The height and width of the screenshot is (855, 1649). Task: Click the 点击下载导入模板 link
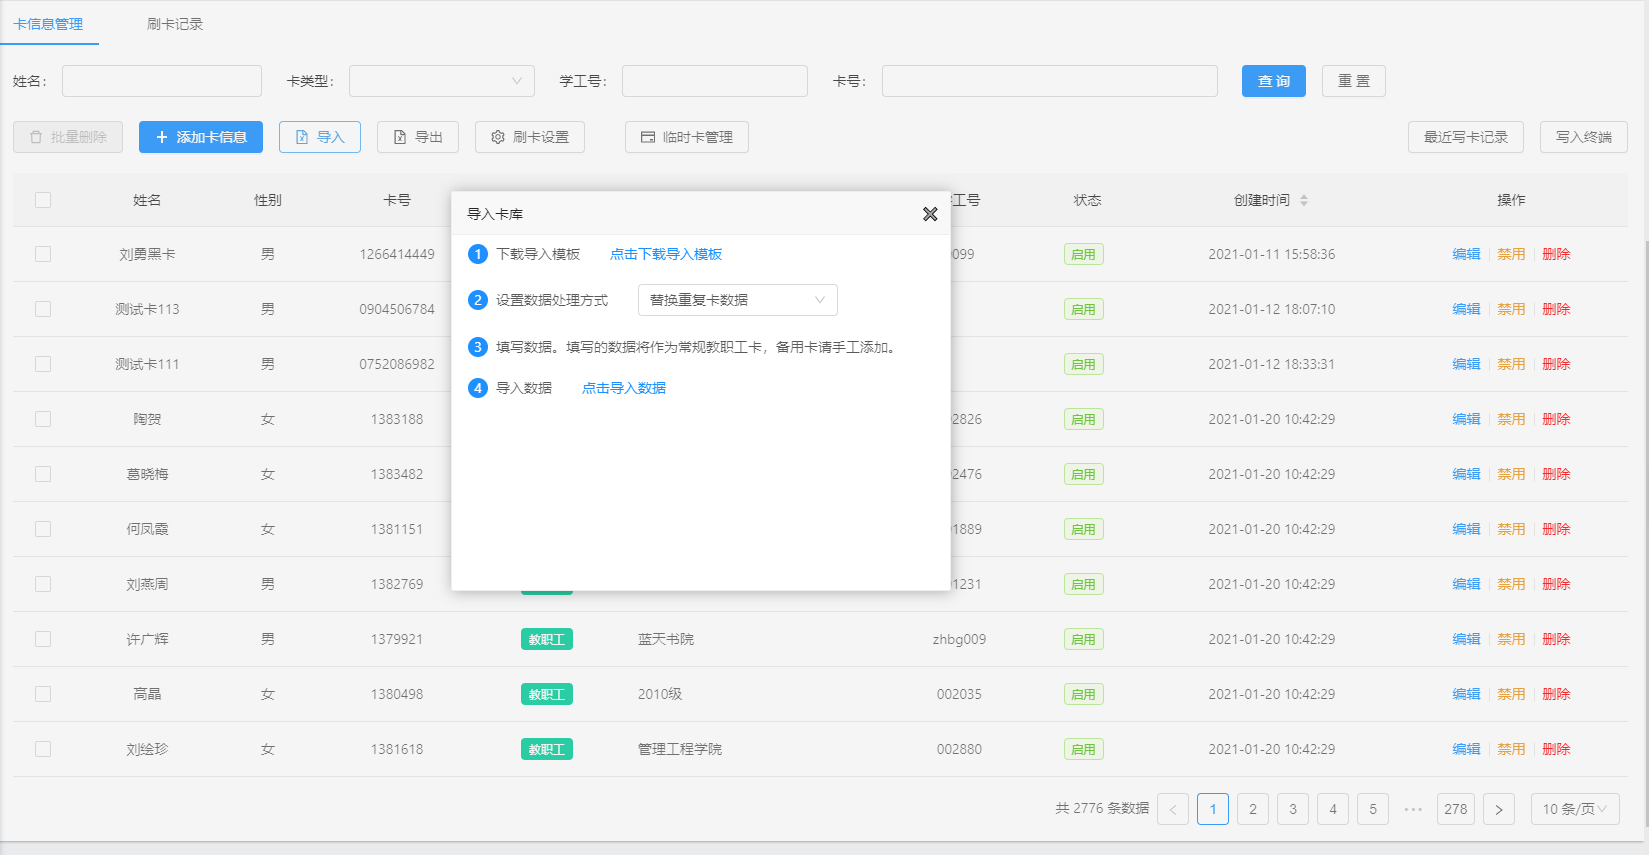pyautogui.click(x=666, y=254)
